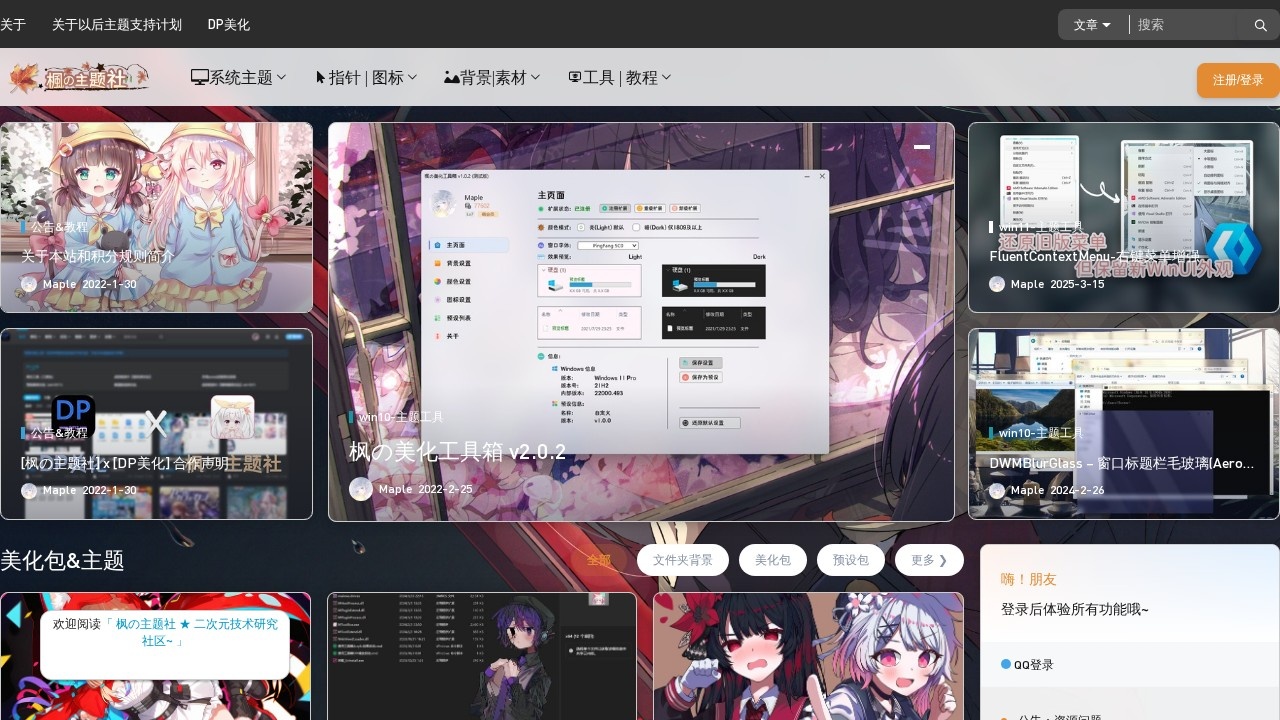Click the picture icon beside 背景|素材
This screenshot has height=720, width=1280.
451,77
